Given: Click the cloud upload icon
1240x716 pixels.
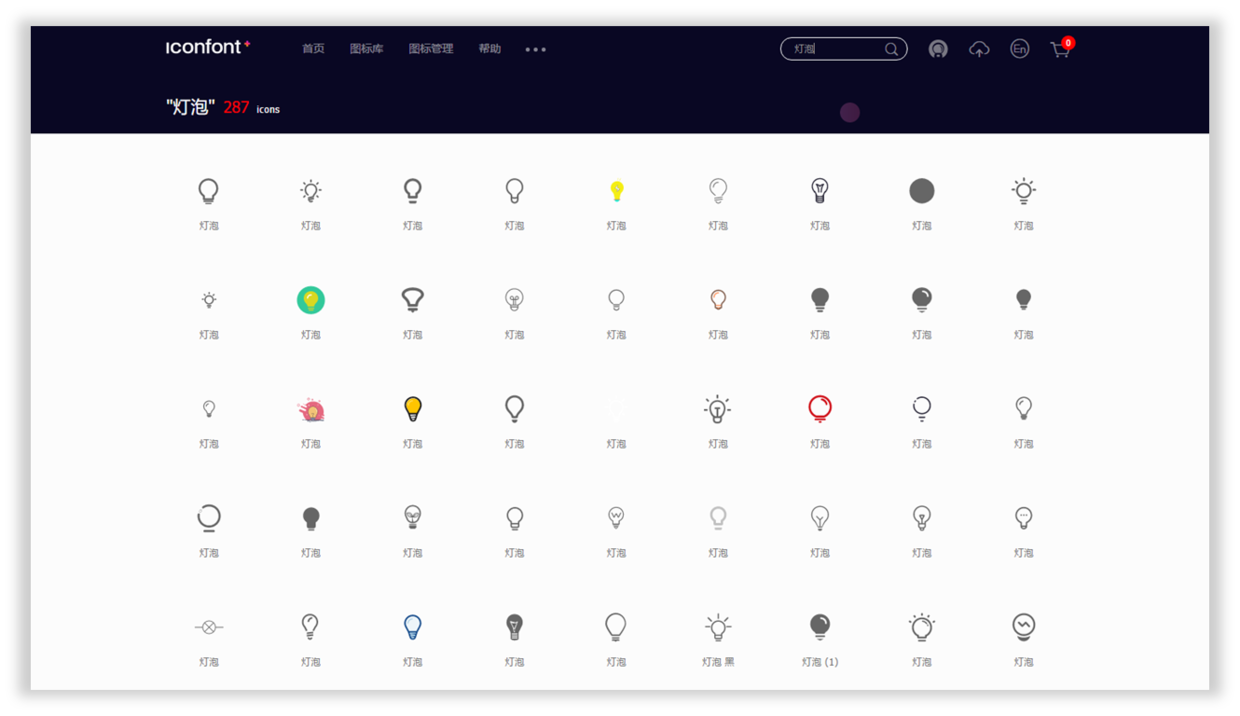Looking at the screenshot, I should 979,49.
